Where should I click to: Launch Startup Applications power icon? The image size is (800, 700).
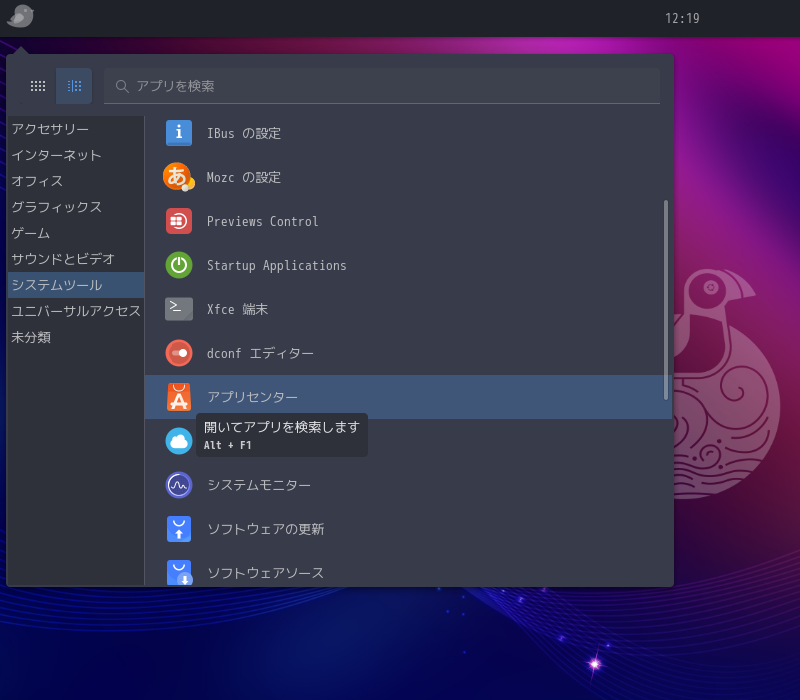(x=179, y=265)
